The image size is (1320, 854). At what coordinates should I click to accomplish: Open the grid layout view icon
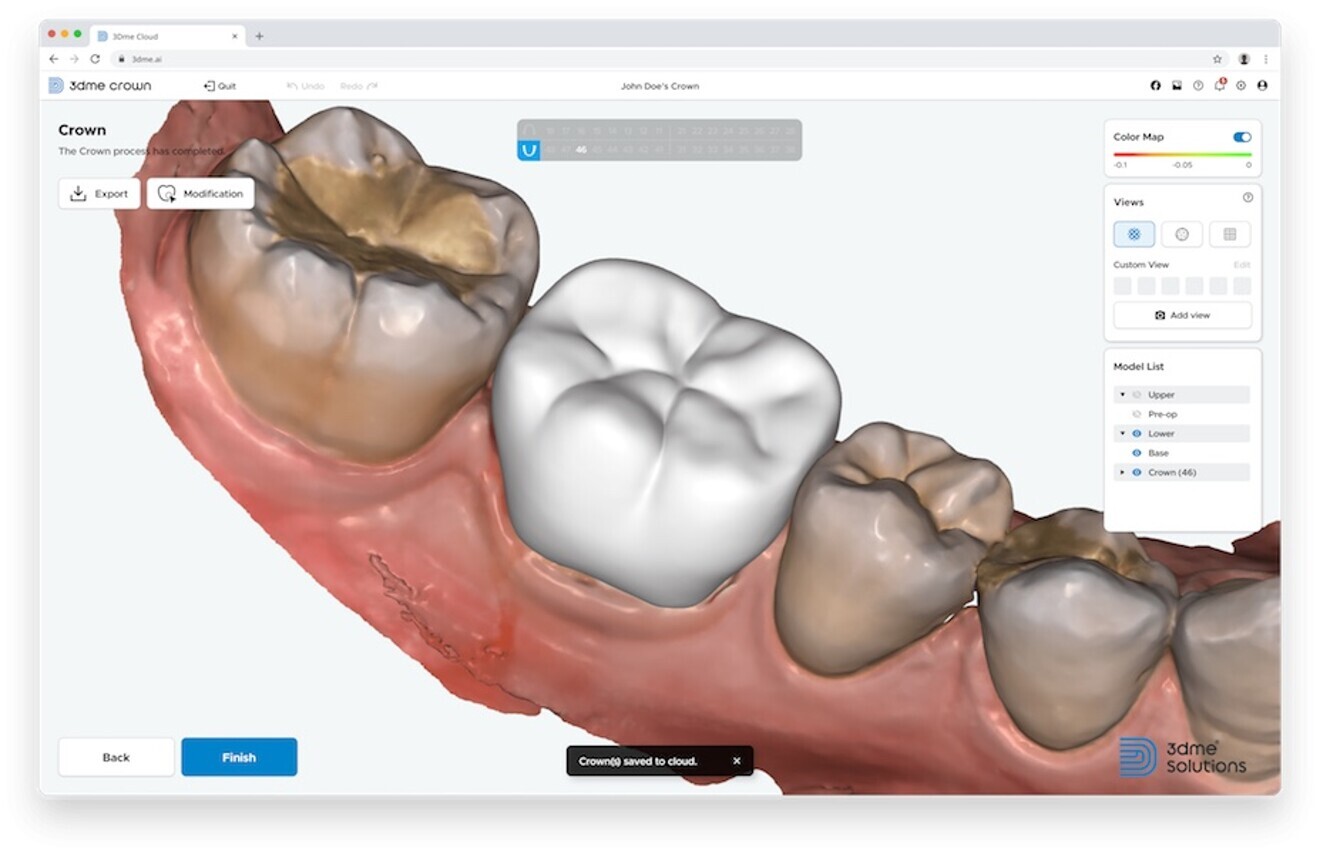(x=1230, y=233)
